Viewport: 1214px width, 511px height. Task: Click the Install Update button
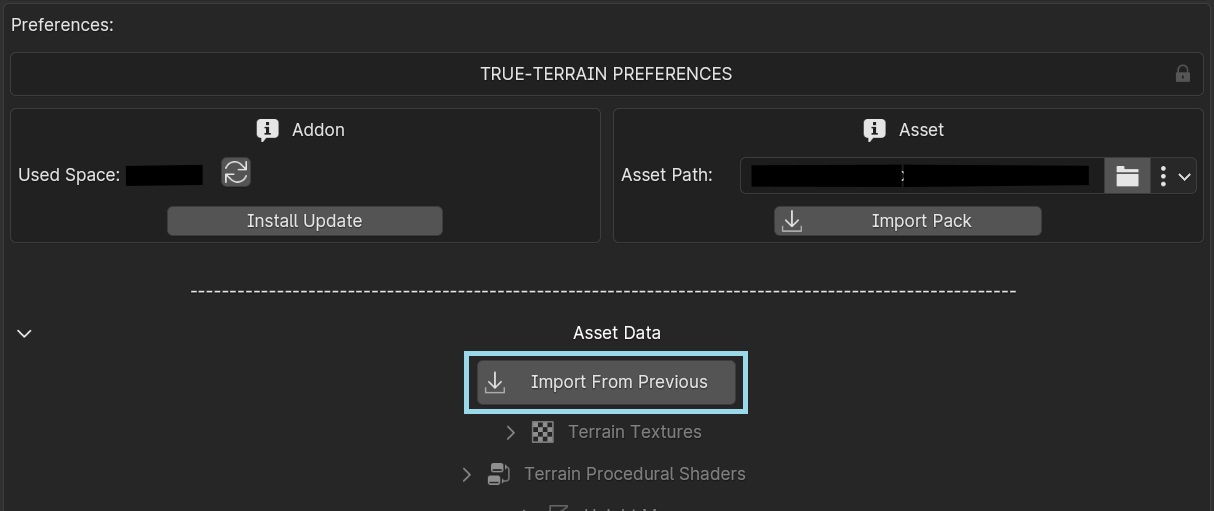pos(304,221)
